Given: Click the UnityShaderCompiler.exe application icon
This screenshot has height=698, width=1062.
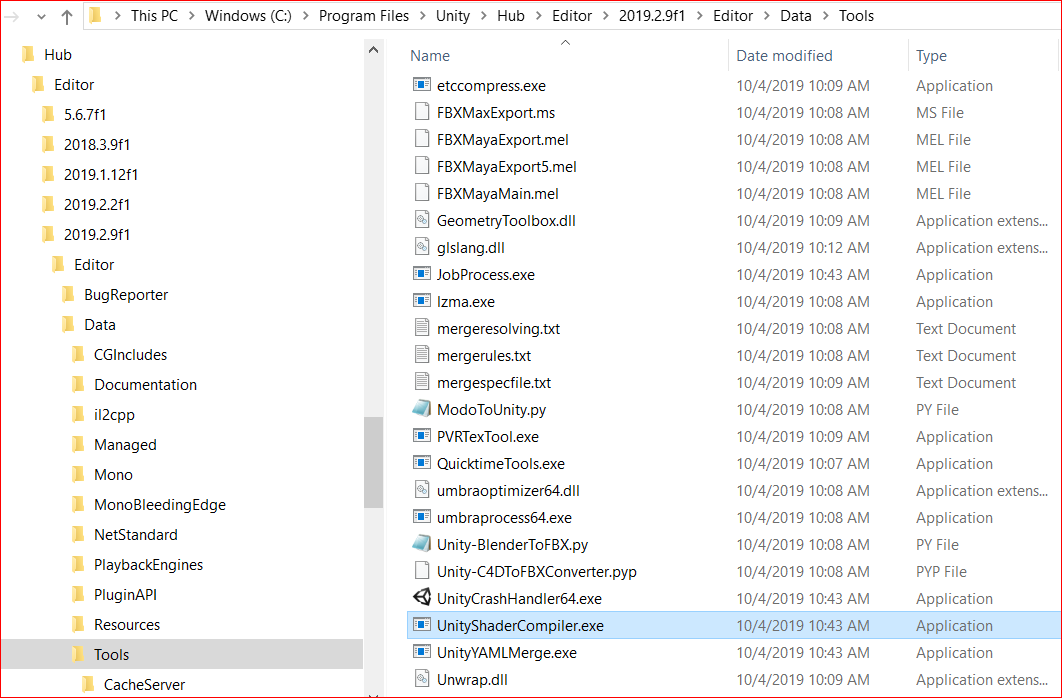Looking at the screenshot, I should (x=422, y=625).
